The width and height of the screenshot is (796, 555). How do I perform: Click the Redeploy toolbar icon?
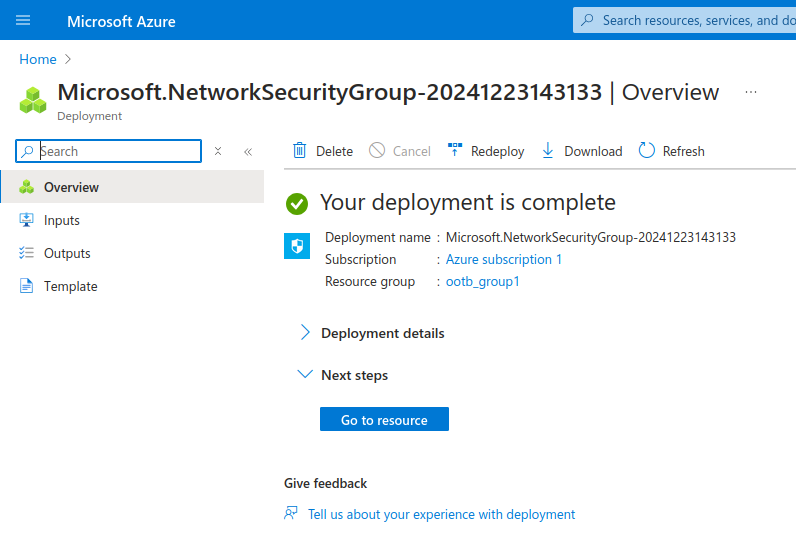pos(455,151)
